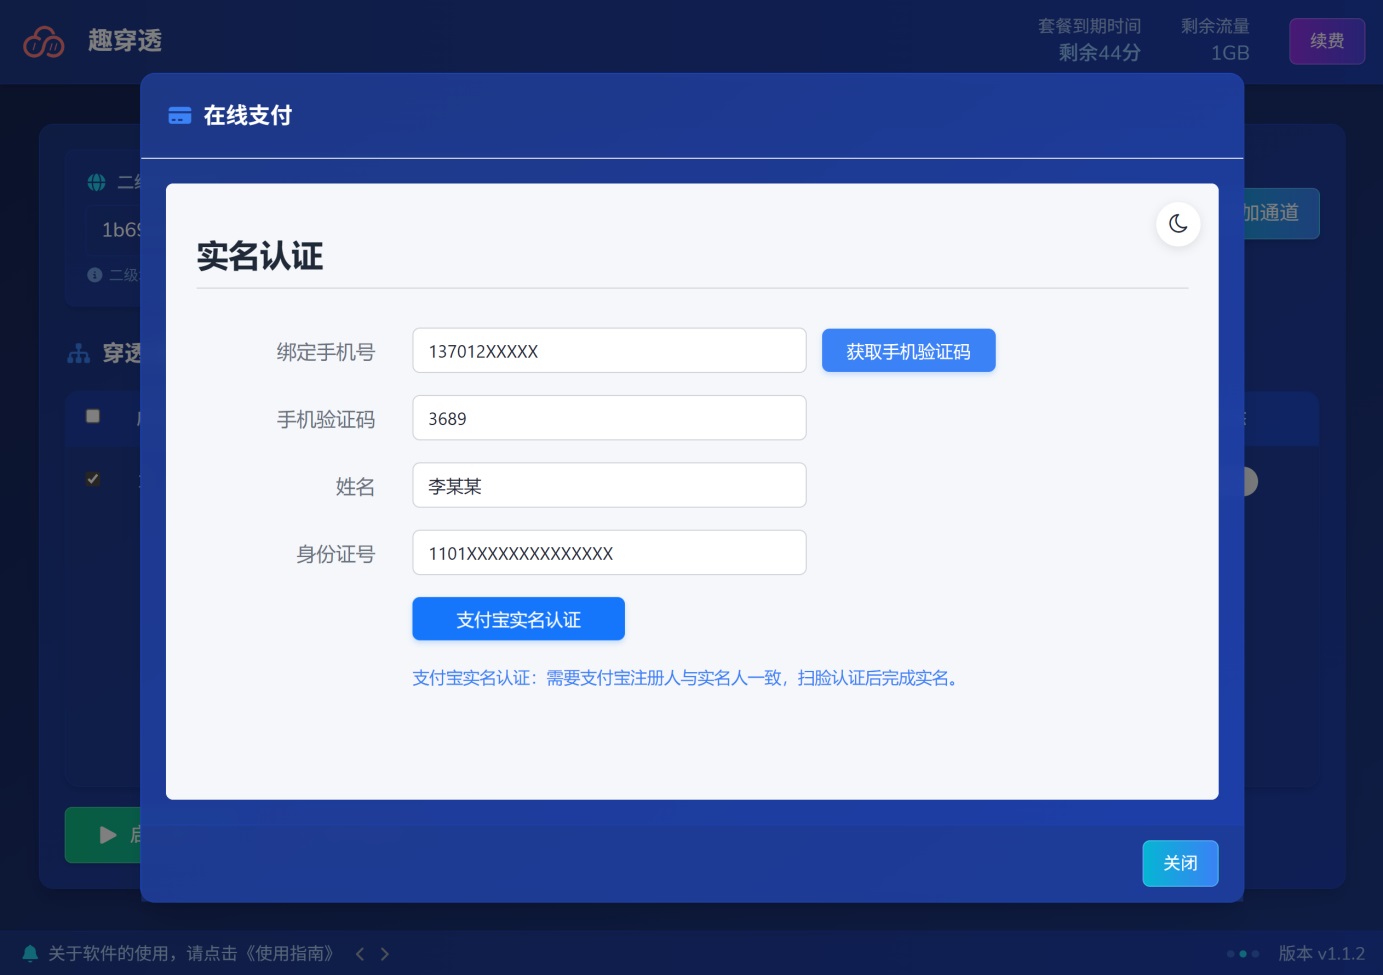Click the 身份证号 ID number input field

[609, 552]
